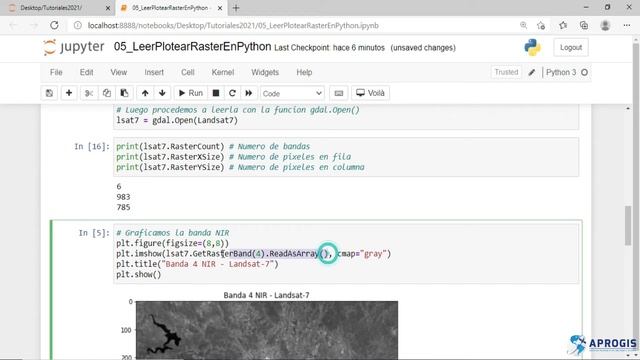Click the Trusted notebook indicator
Screen dimensions: 640x360
tap(506, 72)
